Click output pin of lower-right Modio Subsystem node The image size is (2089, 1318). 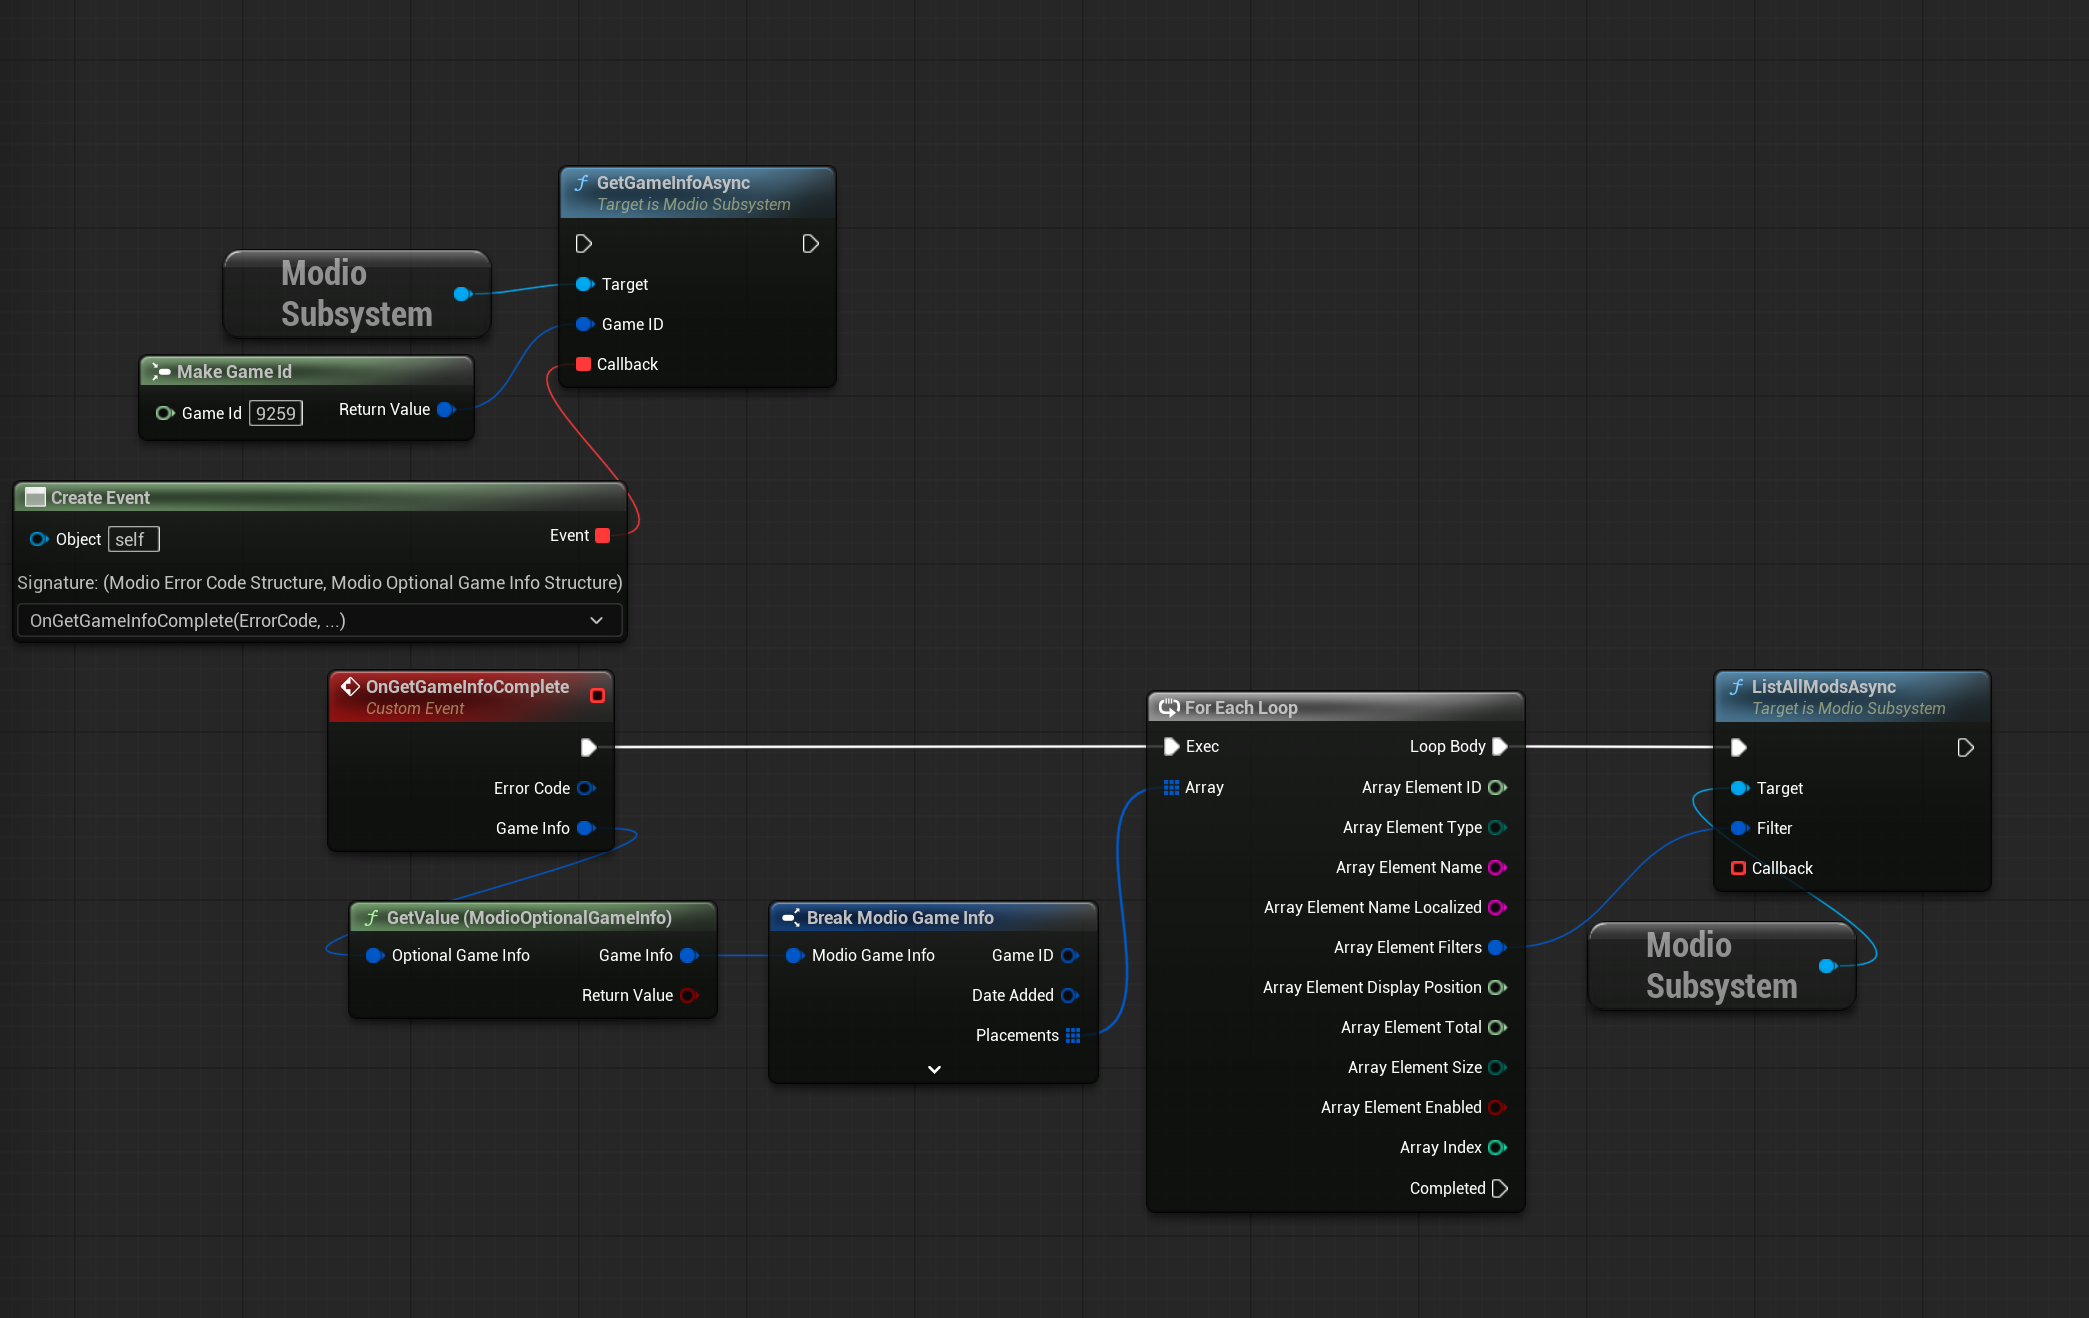coord(1828,966)
